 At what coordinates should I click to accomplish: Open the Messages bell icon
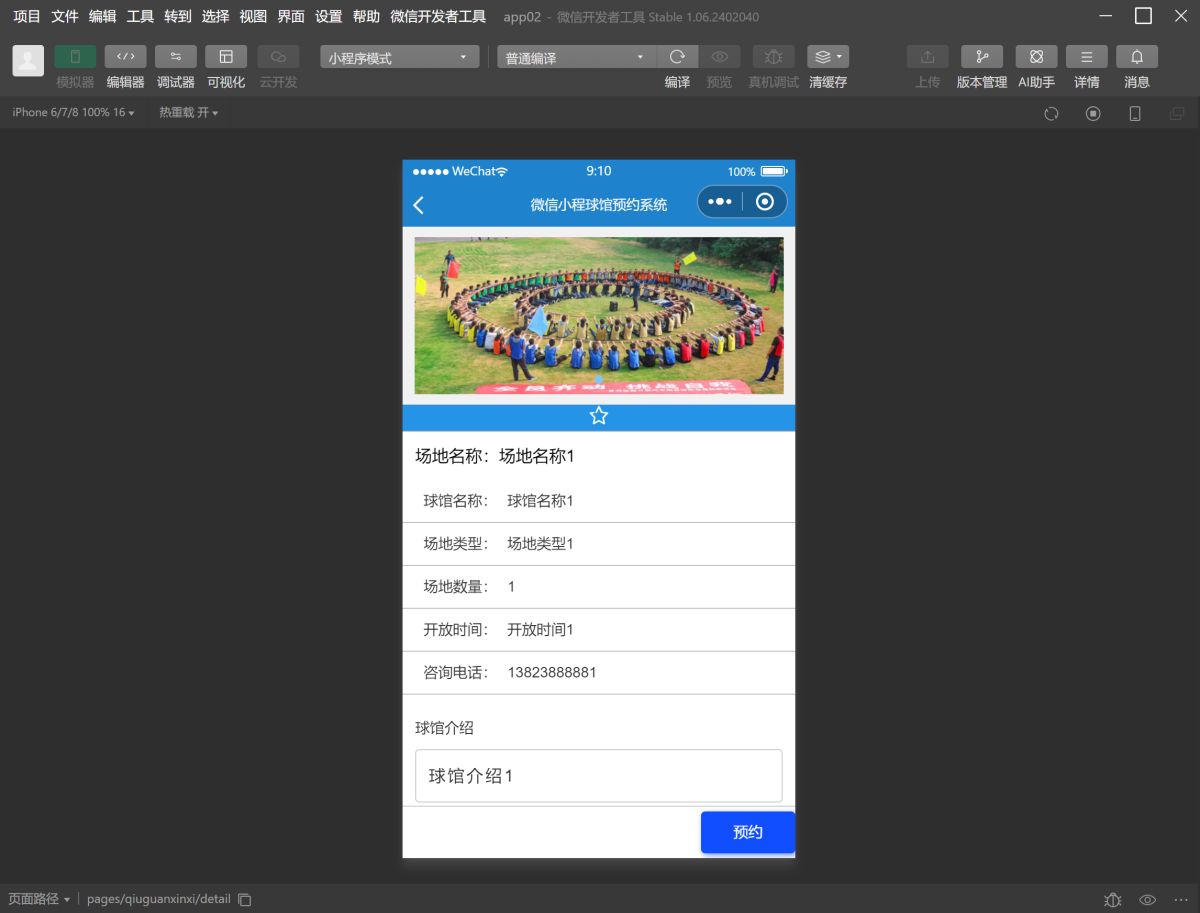click(1136, 57)
